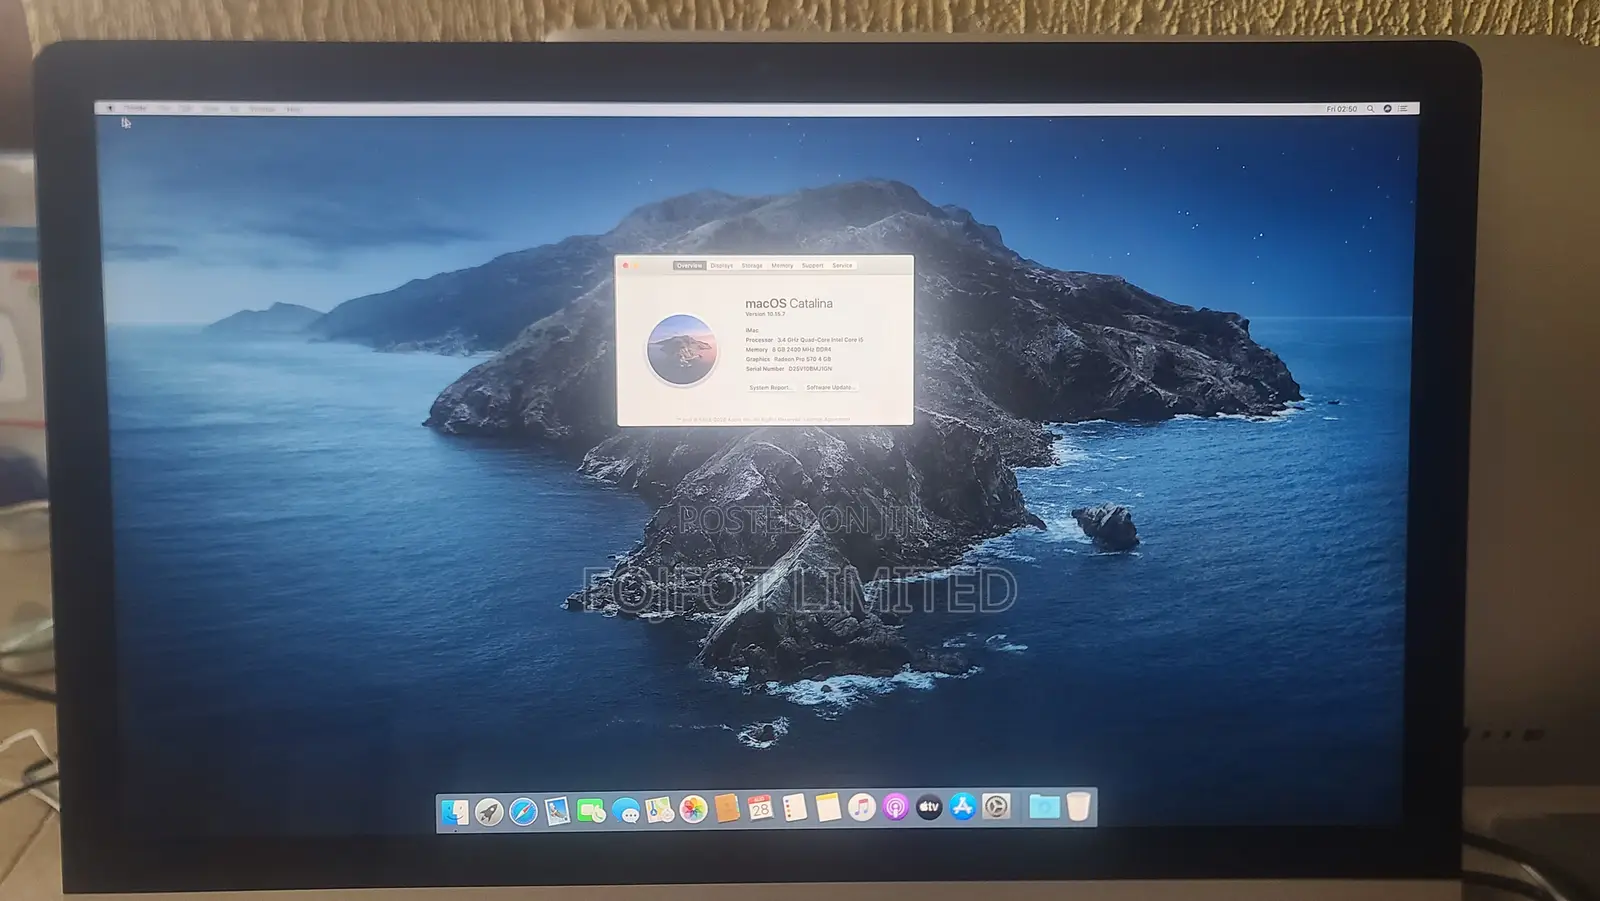Open Maps from the Dock
1600x901 pixels.
tap(660, 809)
